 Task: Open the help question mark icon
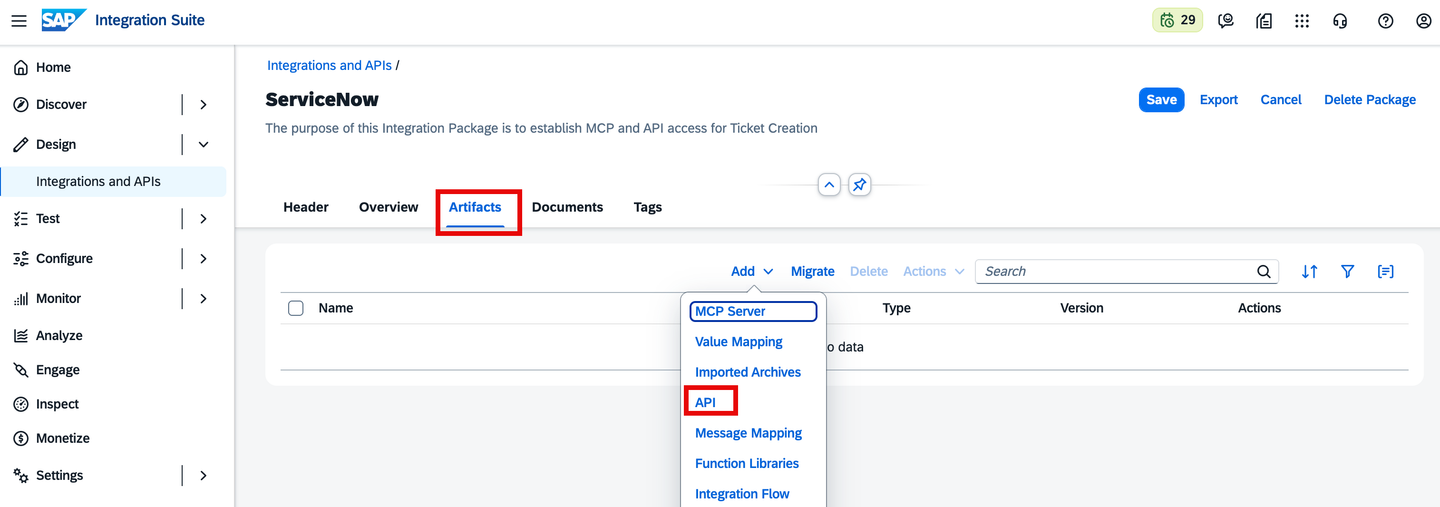[1385, 20]
